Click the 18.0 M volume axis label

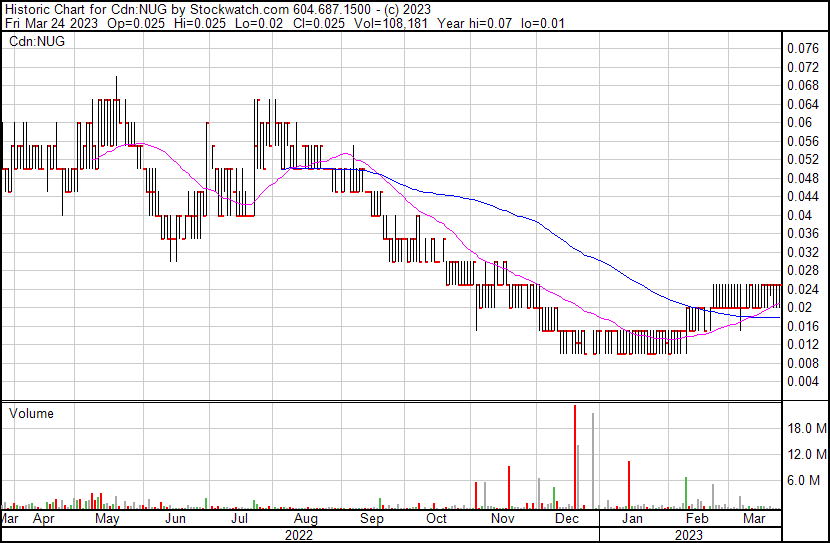click(x=805, y=428)
